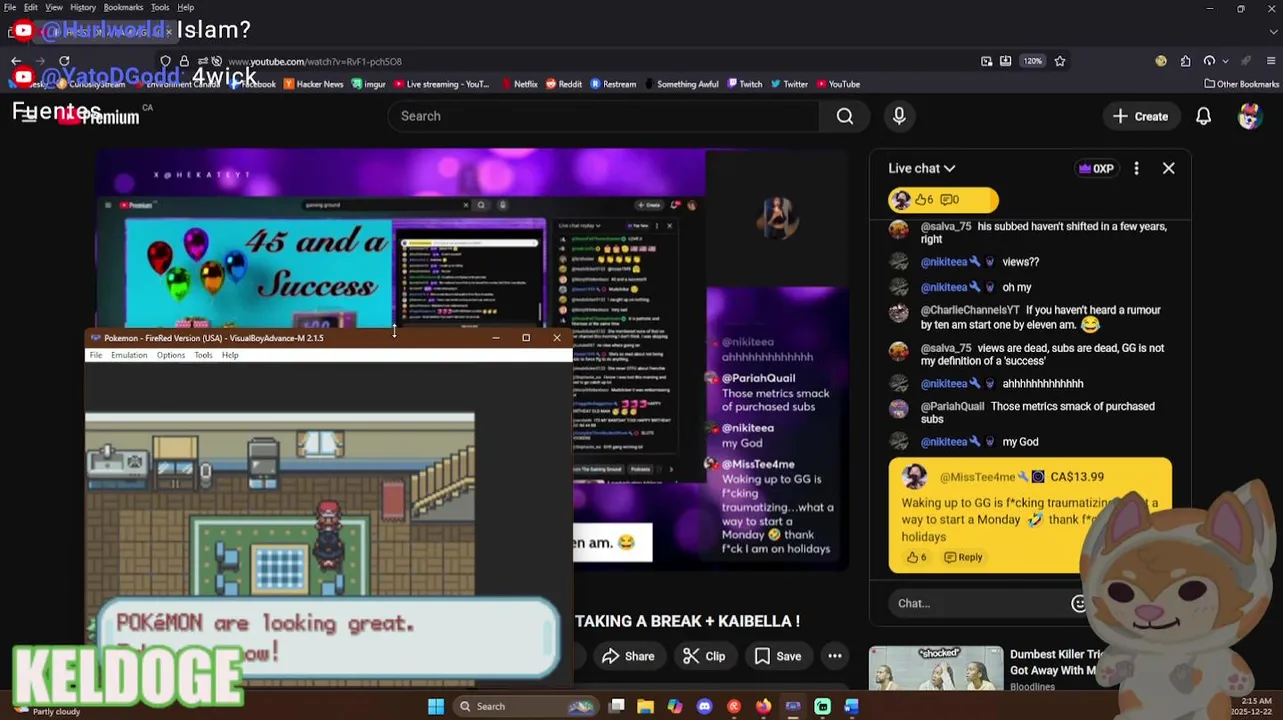Open Other Bookmarks folder

[x=1242, y=84]
